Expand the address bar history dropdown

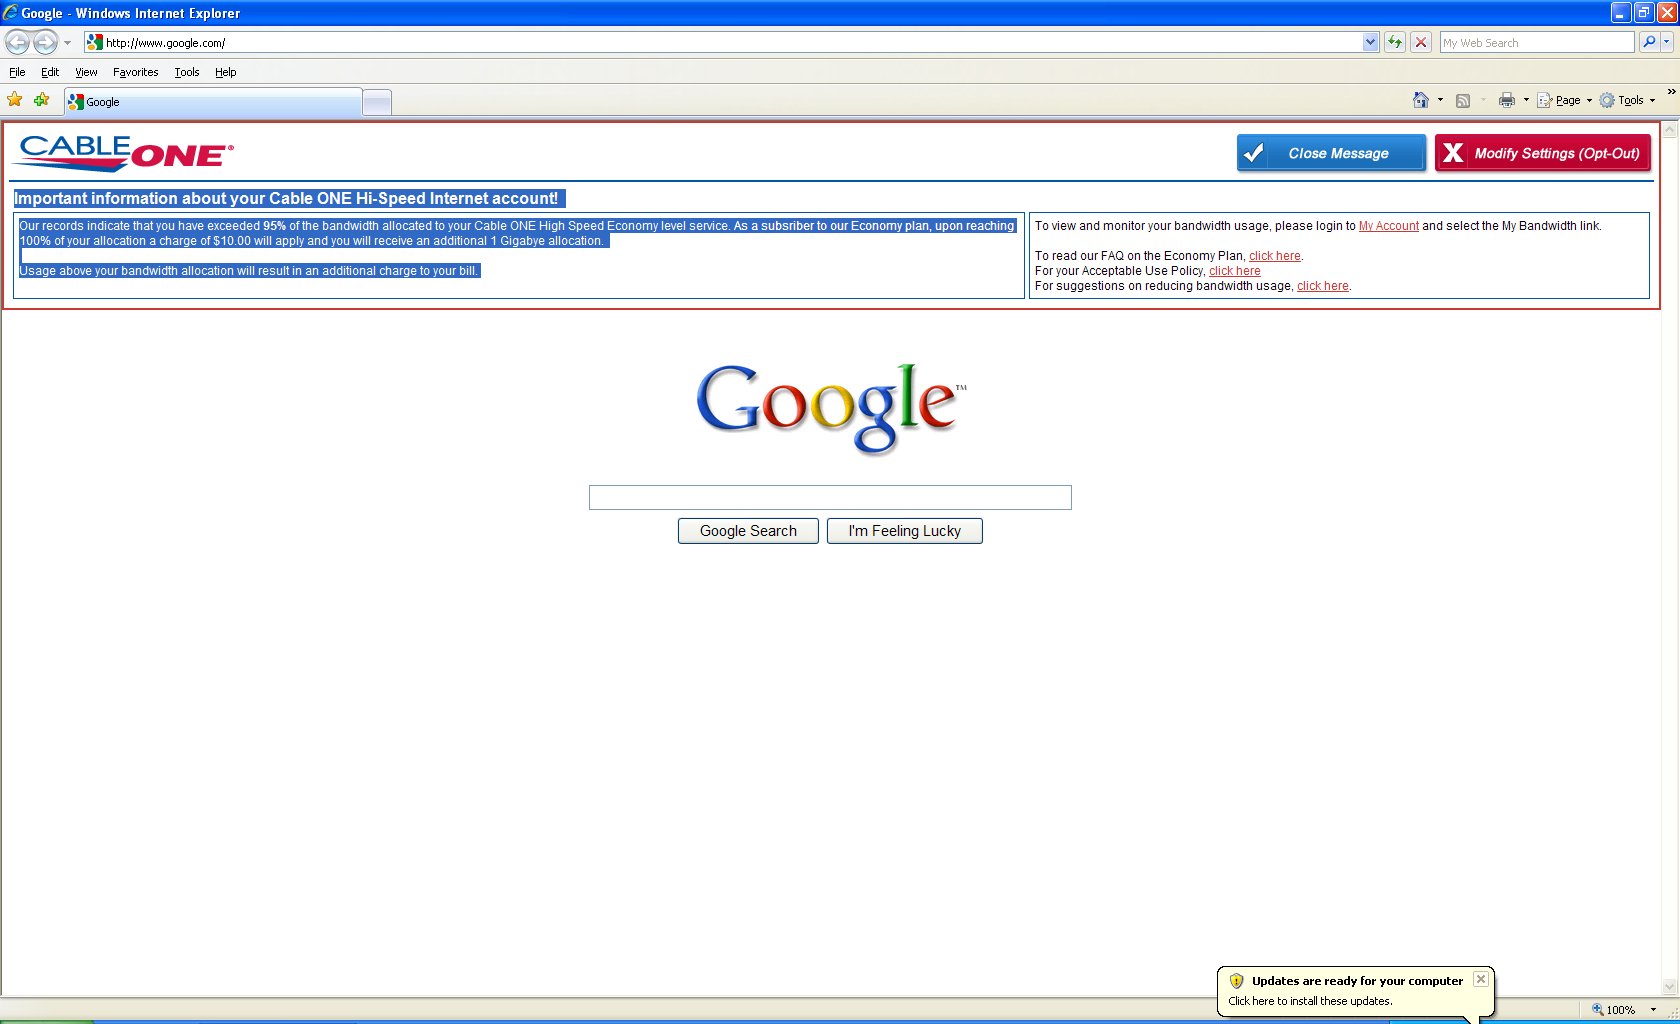pos(1371,42)
